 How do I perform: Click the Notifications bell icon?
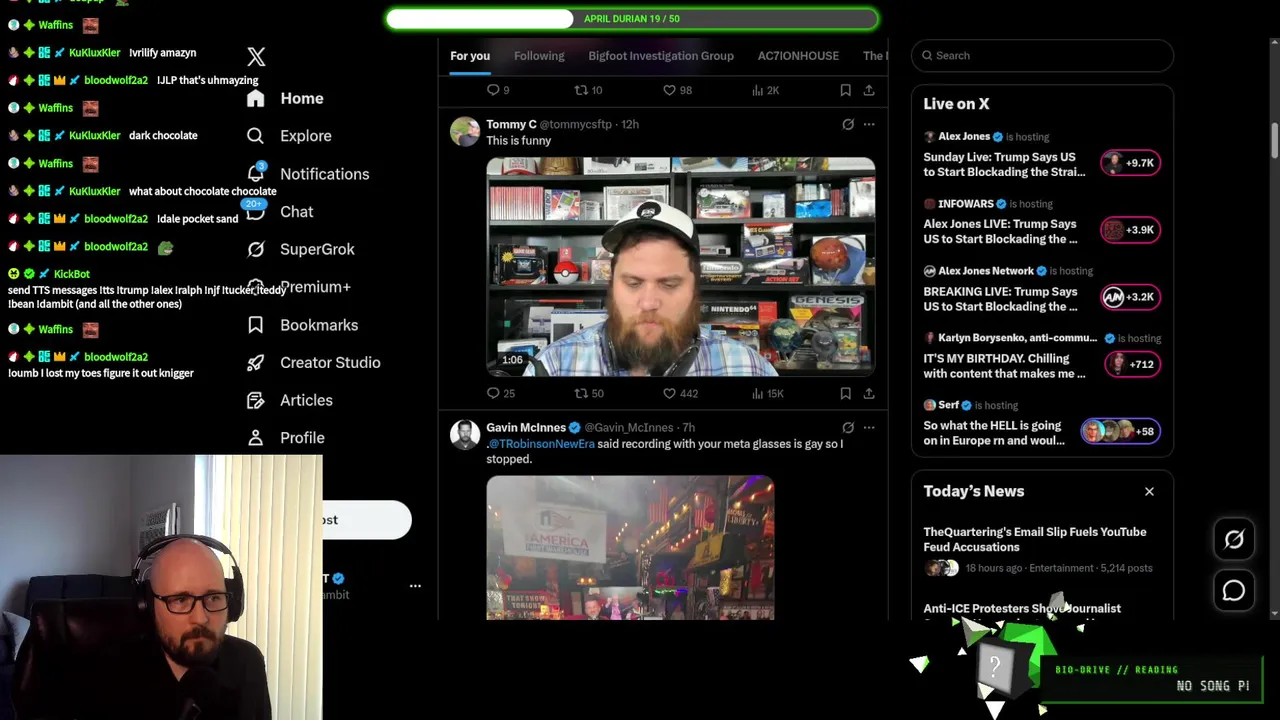click(256, 173)
